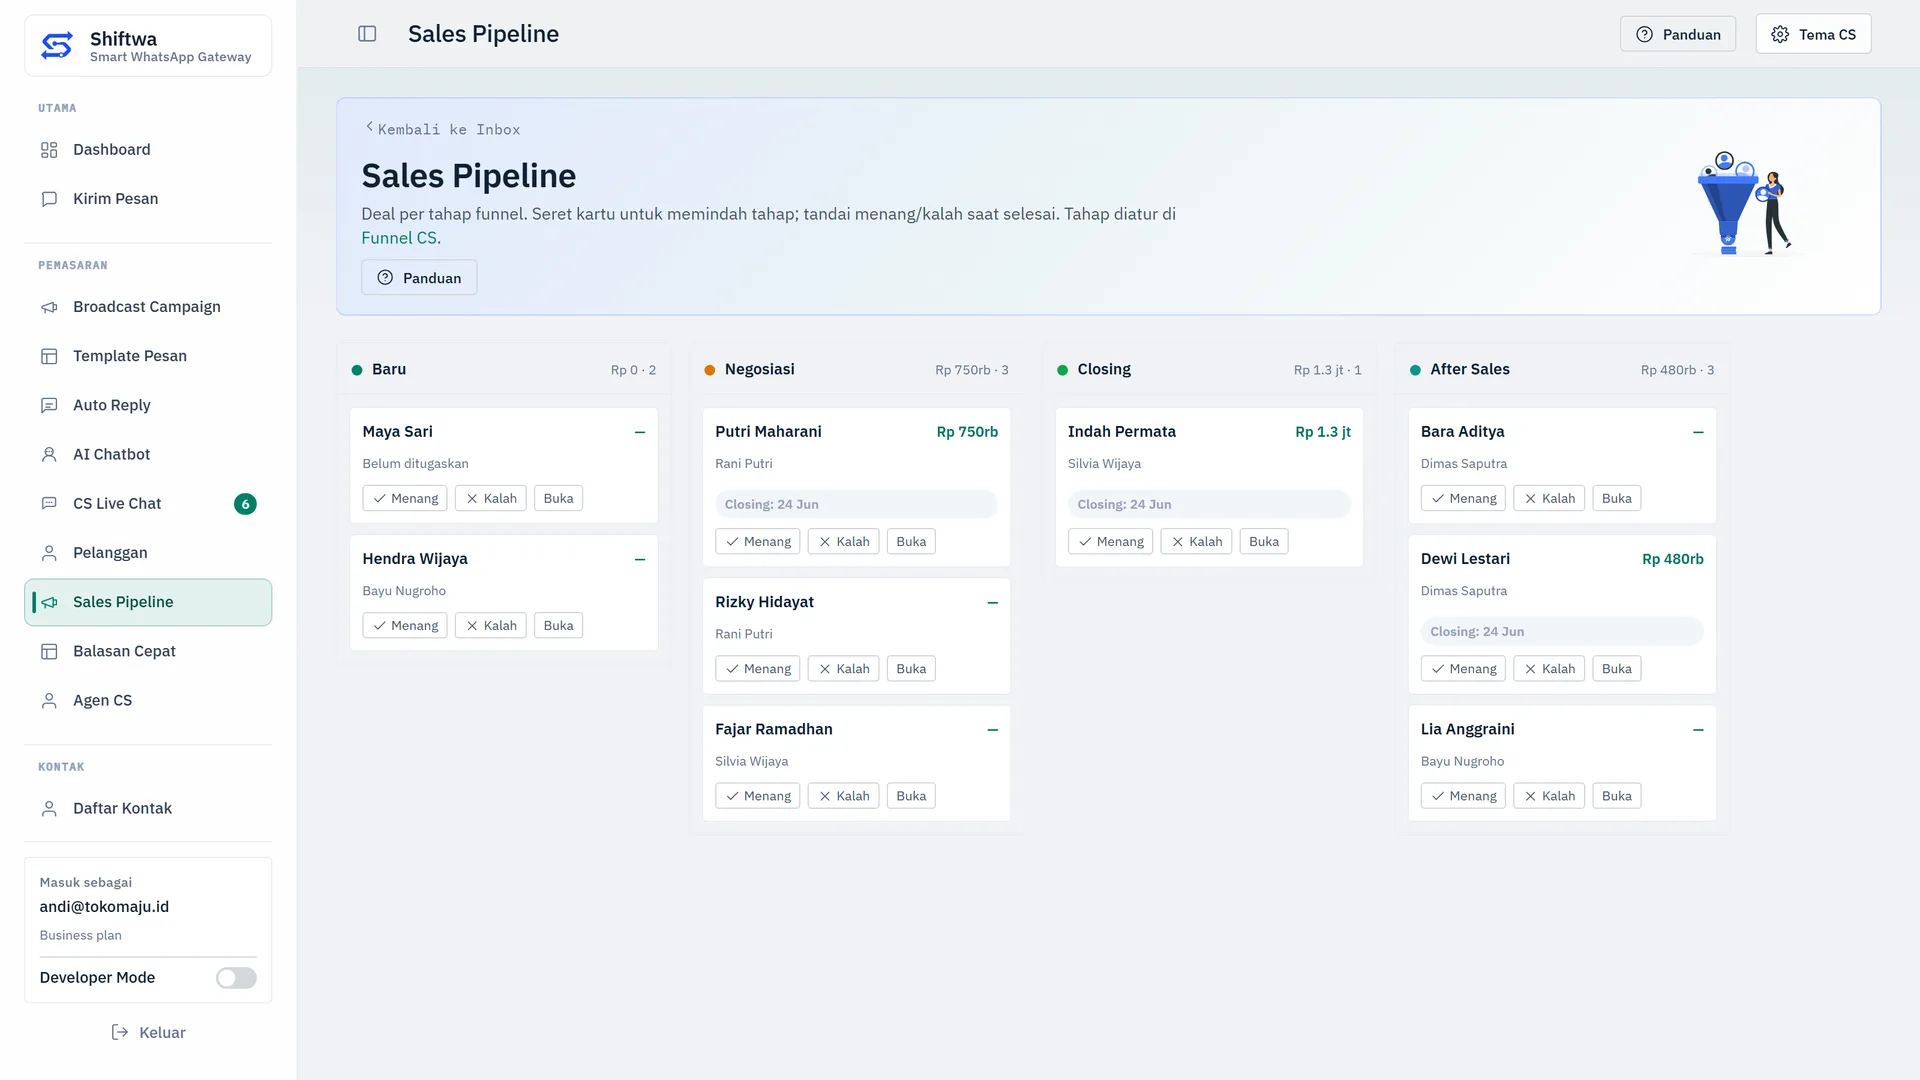Mark Fajar Ramadhan deal as Menang
This screenshot has width=1920, height=1080.
click(758, 796)
